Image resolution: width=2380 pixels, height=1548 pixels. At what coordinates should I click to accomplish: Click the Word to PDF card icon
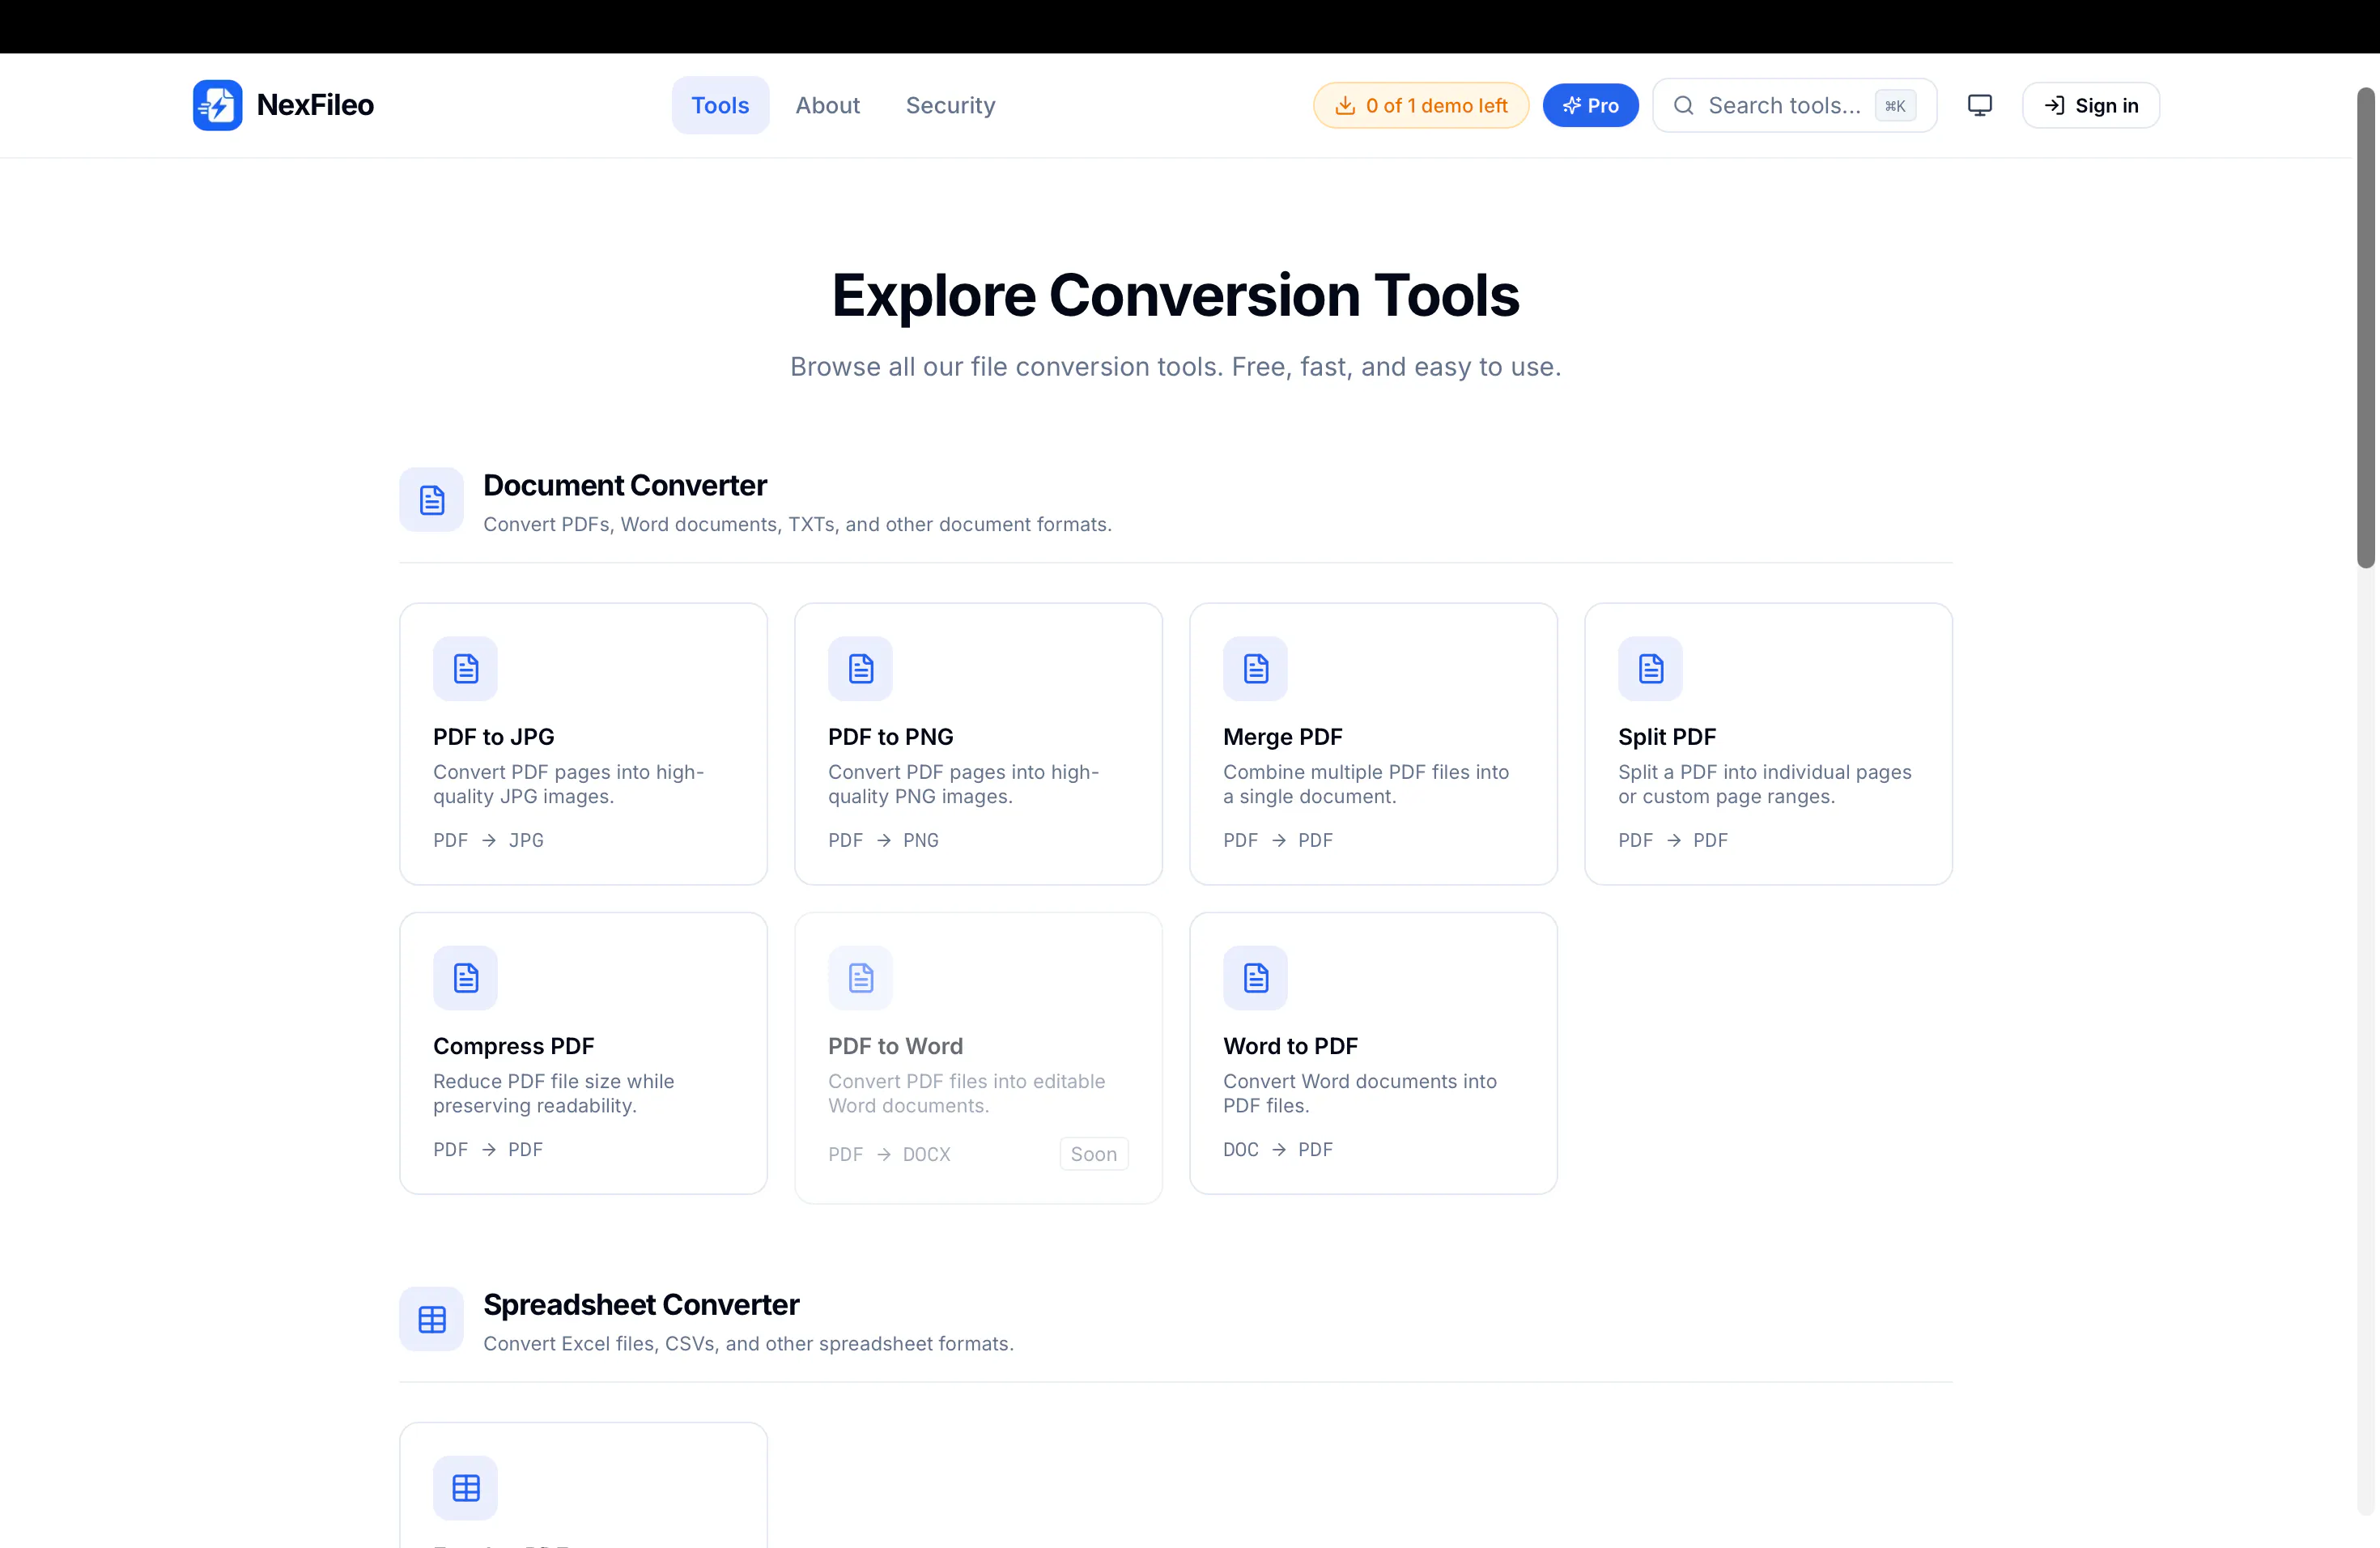[x=1255, y=977]
